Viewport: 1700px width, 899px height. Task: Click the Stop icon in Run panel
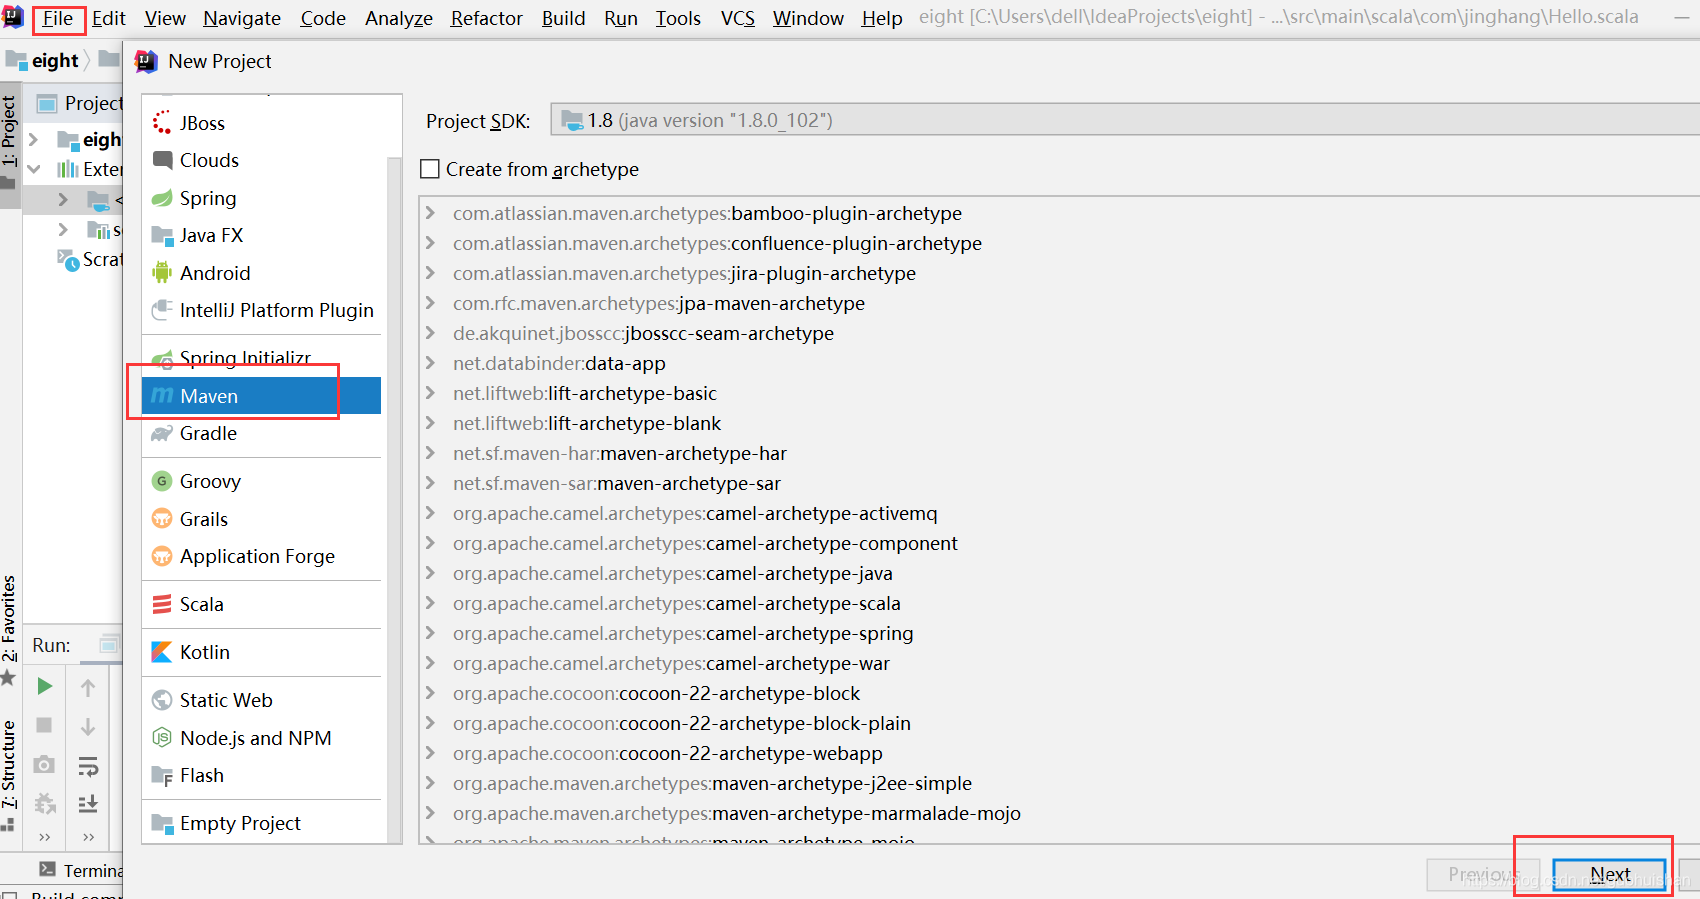[x=44, y=725]
